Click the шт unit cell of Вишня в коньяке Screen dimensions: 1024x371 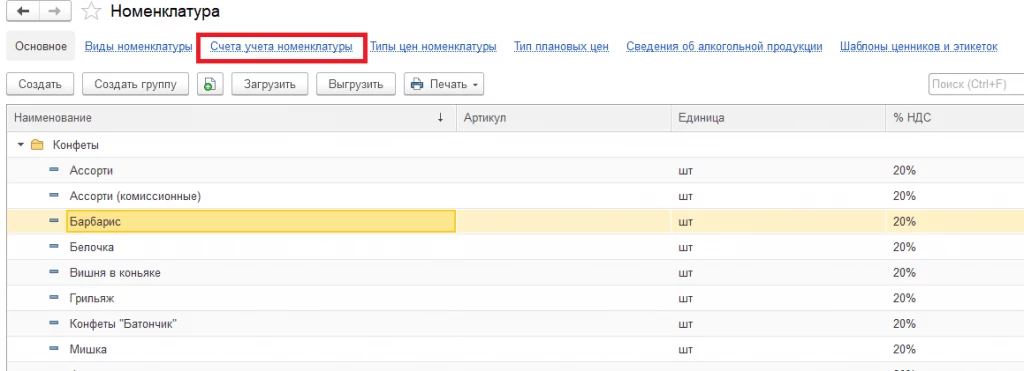coord(778,273)
